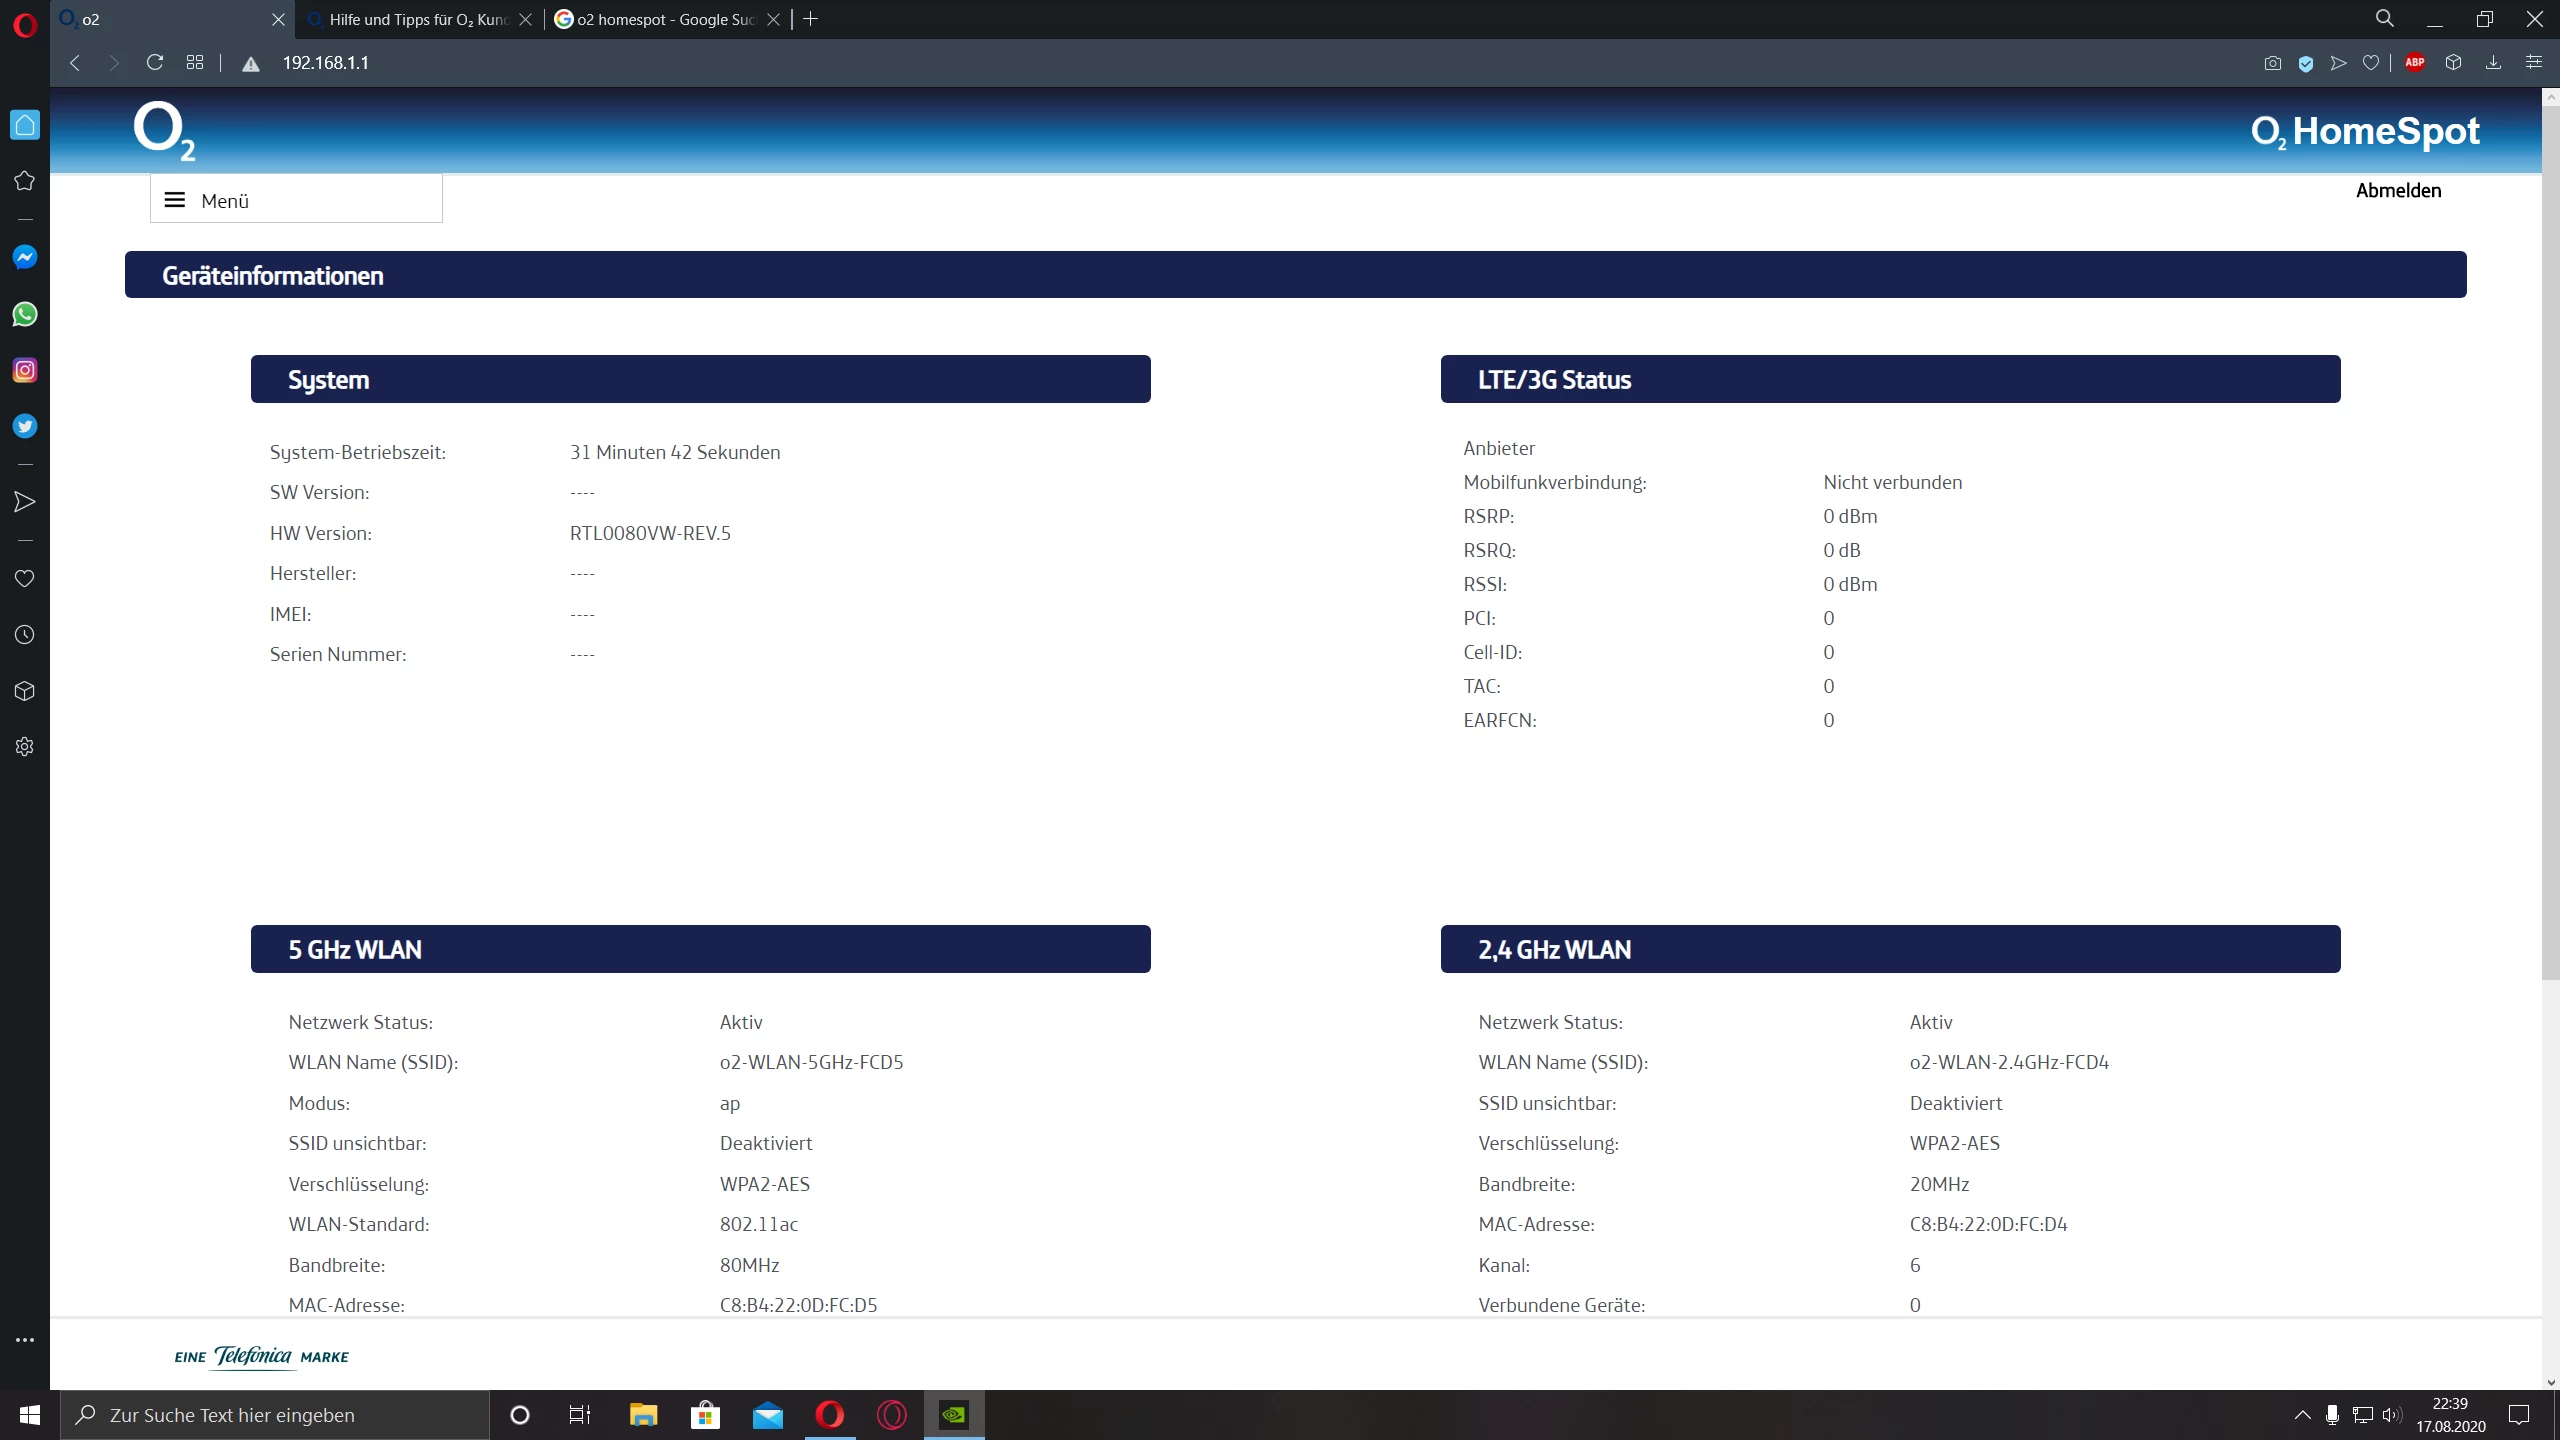Click the Adblock Plus extension icon
Image resolution: width=2560 pixels, height=1440 pixels.
pyautogui.click(x=2415, y=62)
